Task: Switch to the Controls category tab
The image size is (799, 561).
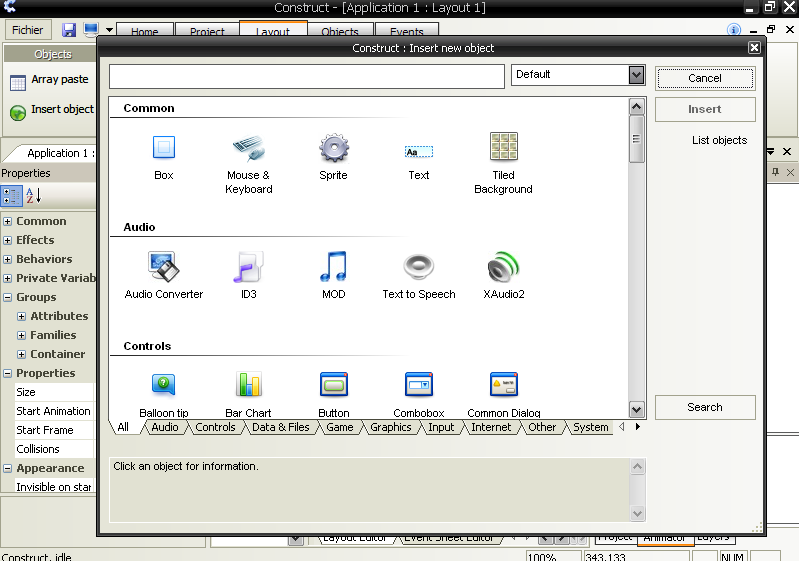Action: (216, 427)
